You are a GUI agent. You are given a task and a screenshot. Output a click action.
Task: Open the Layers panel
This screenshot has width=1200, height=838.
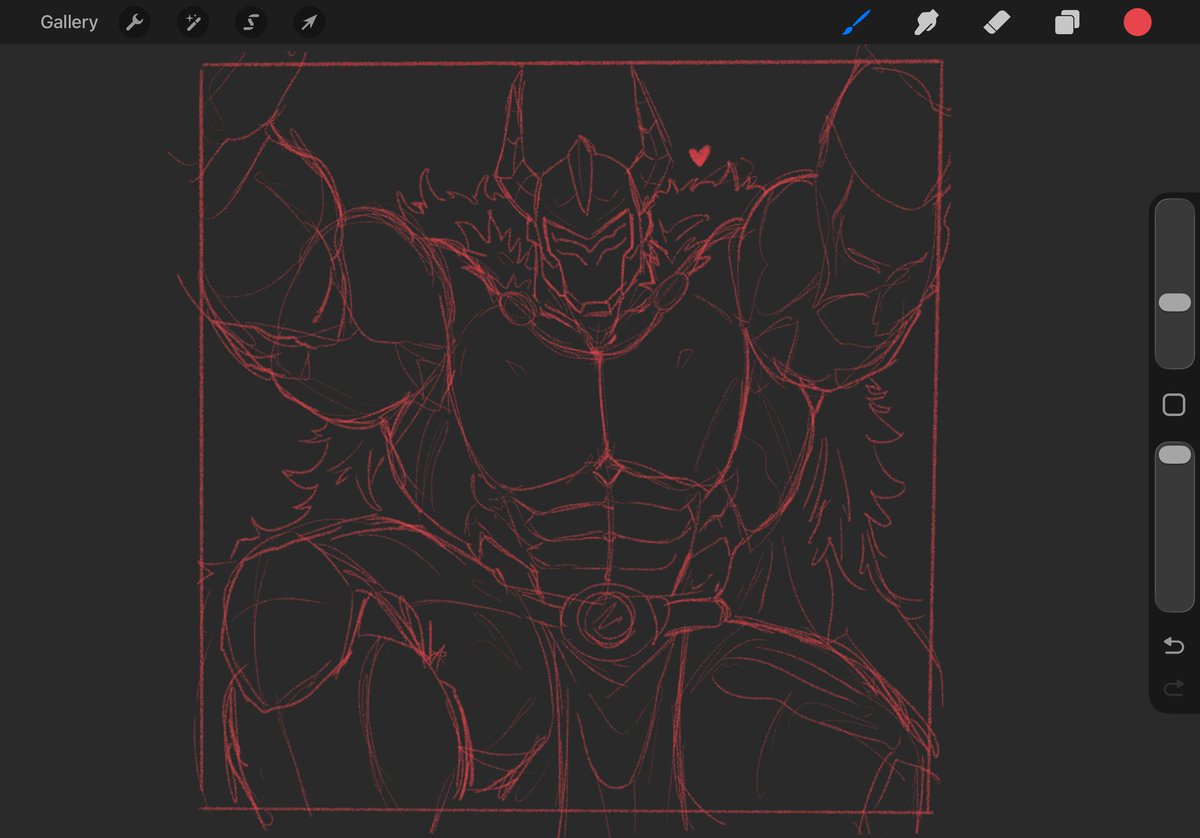tap(1067, 22)
